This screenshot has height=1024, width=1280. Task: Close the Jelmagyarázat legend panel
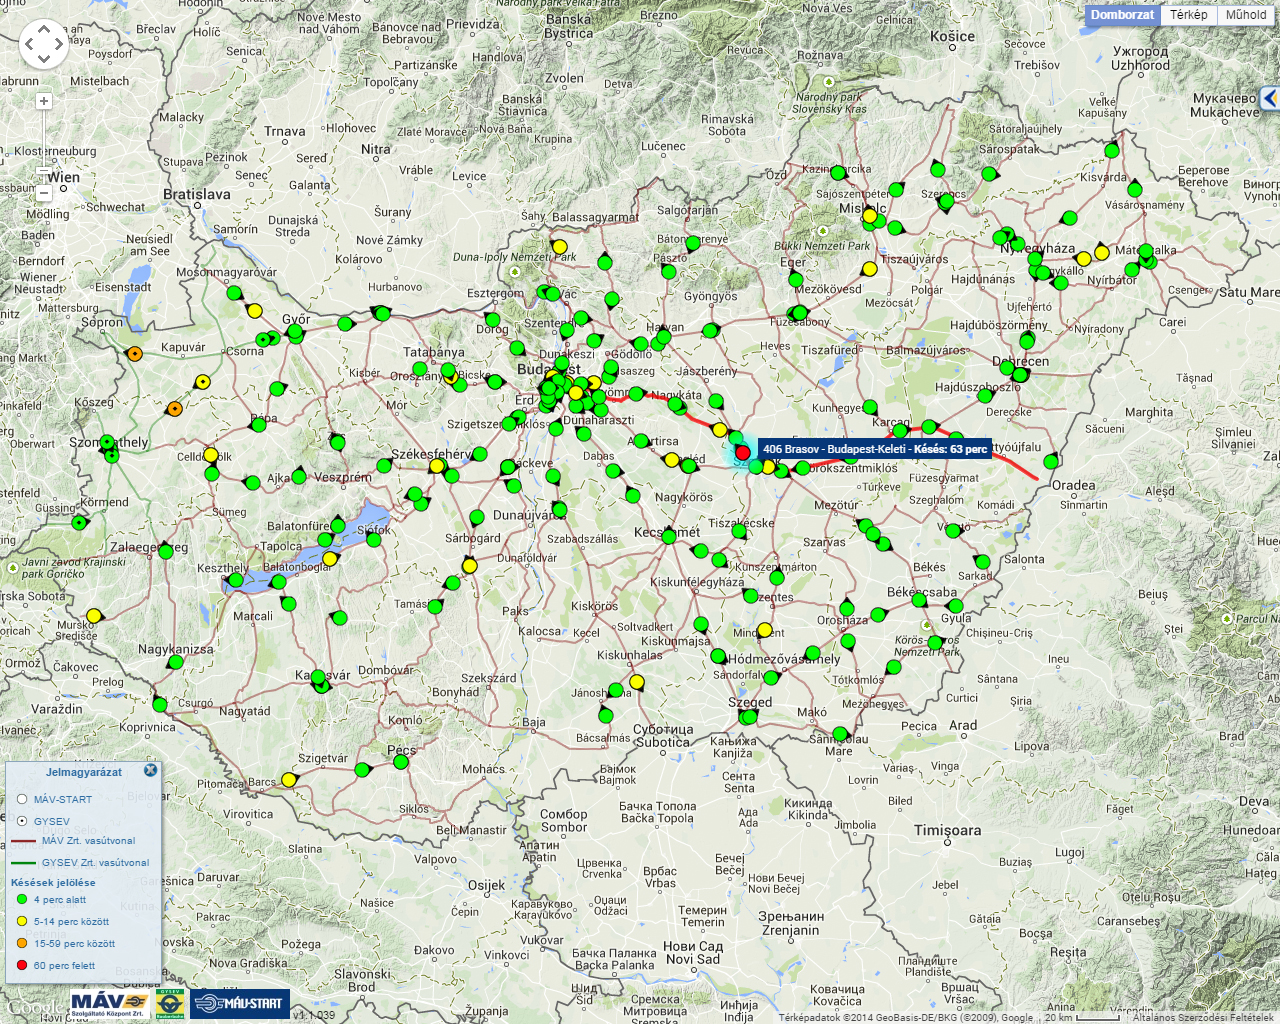point(150,770)
